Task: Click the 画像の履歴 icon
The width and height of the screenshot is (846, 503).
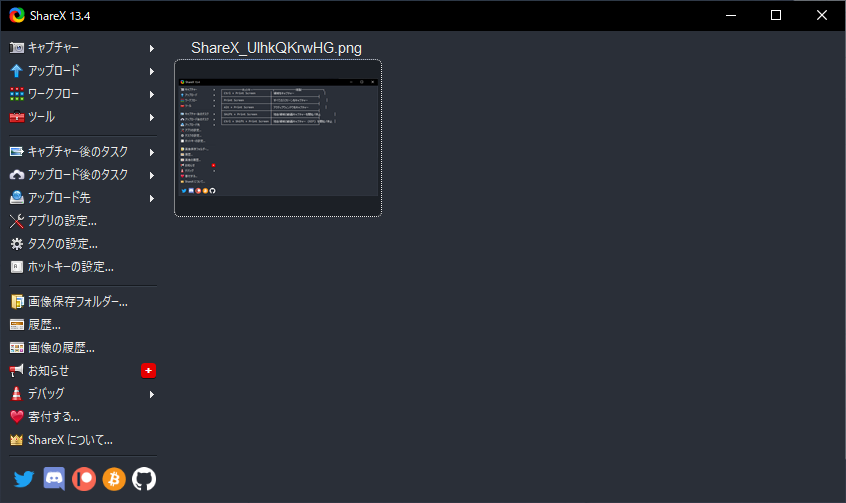Action: point(17,348)
